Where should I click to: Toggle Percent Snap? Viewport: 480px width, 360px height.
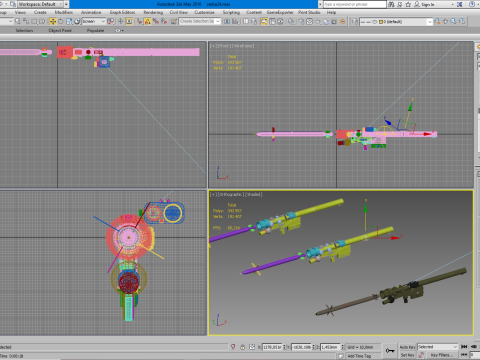point(156,21)
